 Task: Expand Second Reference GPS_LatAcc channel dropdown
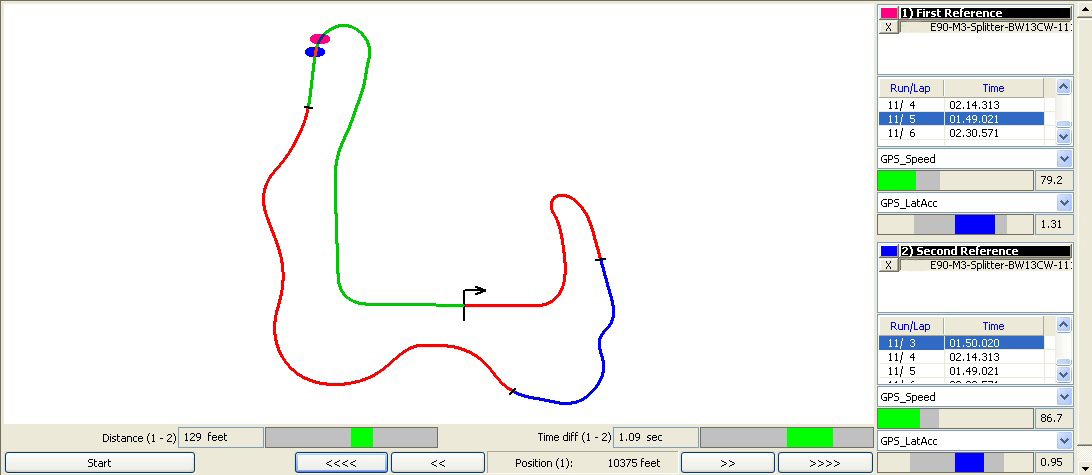pos(1064,441)
